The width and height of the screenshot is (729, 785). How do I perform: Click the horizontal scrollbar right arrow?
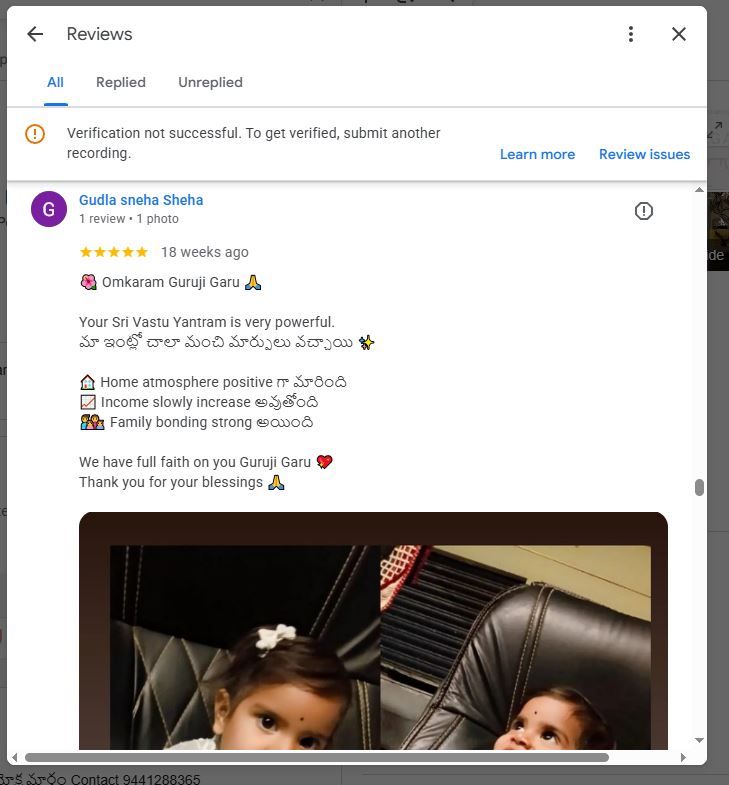pos(683,757)
